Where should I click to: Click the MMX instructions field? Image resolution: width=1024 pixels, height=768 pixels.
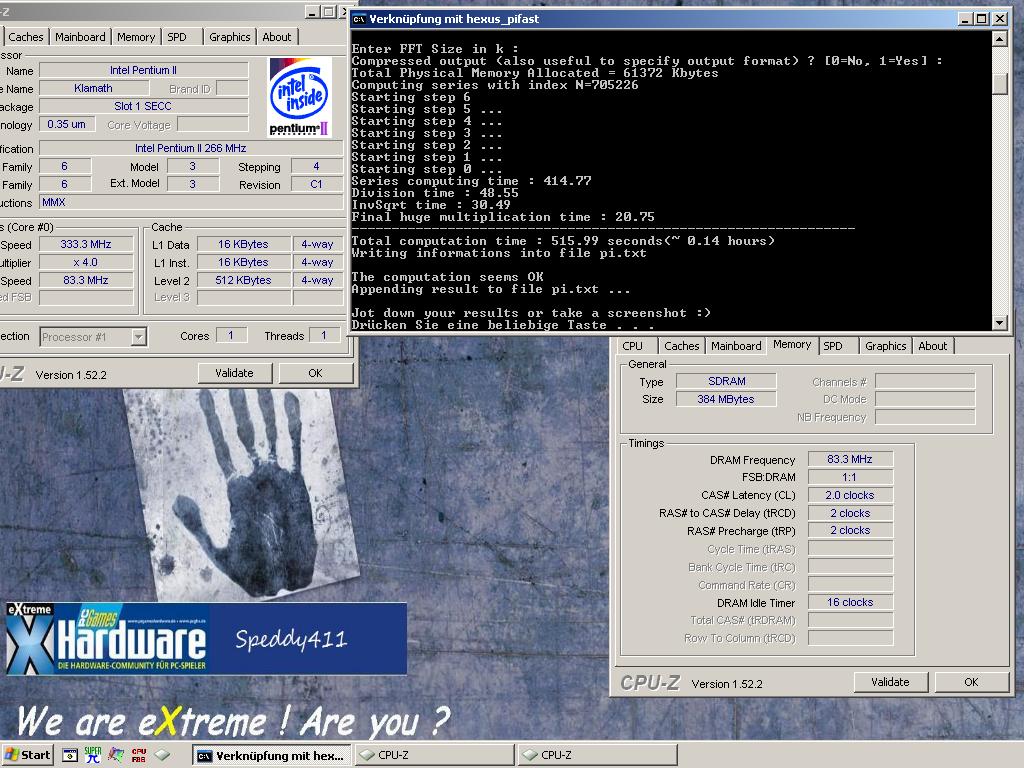pos(191,202)
